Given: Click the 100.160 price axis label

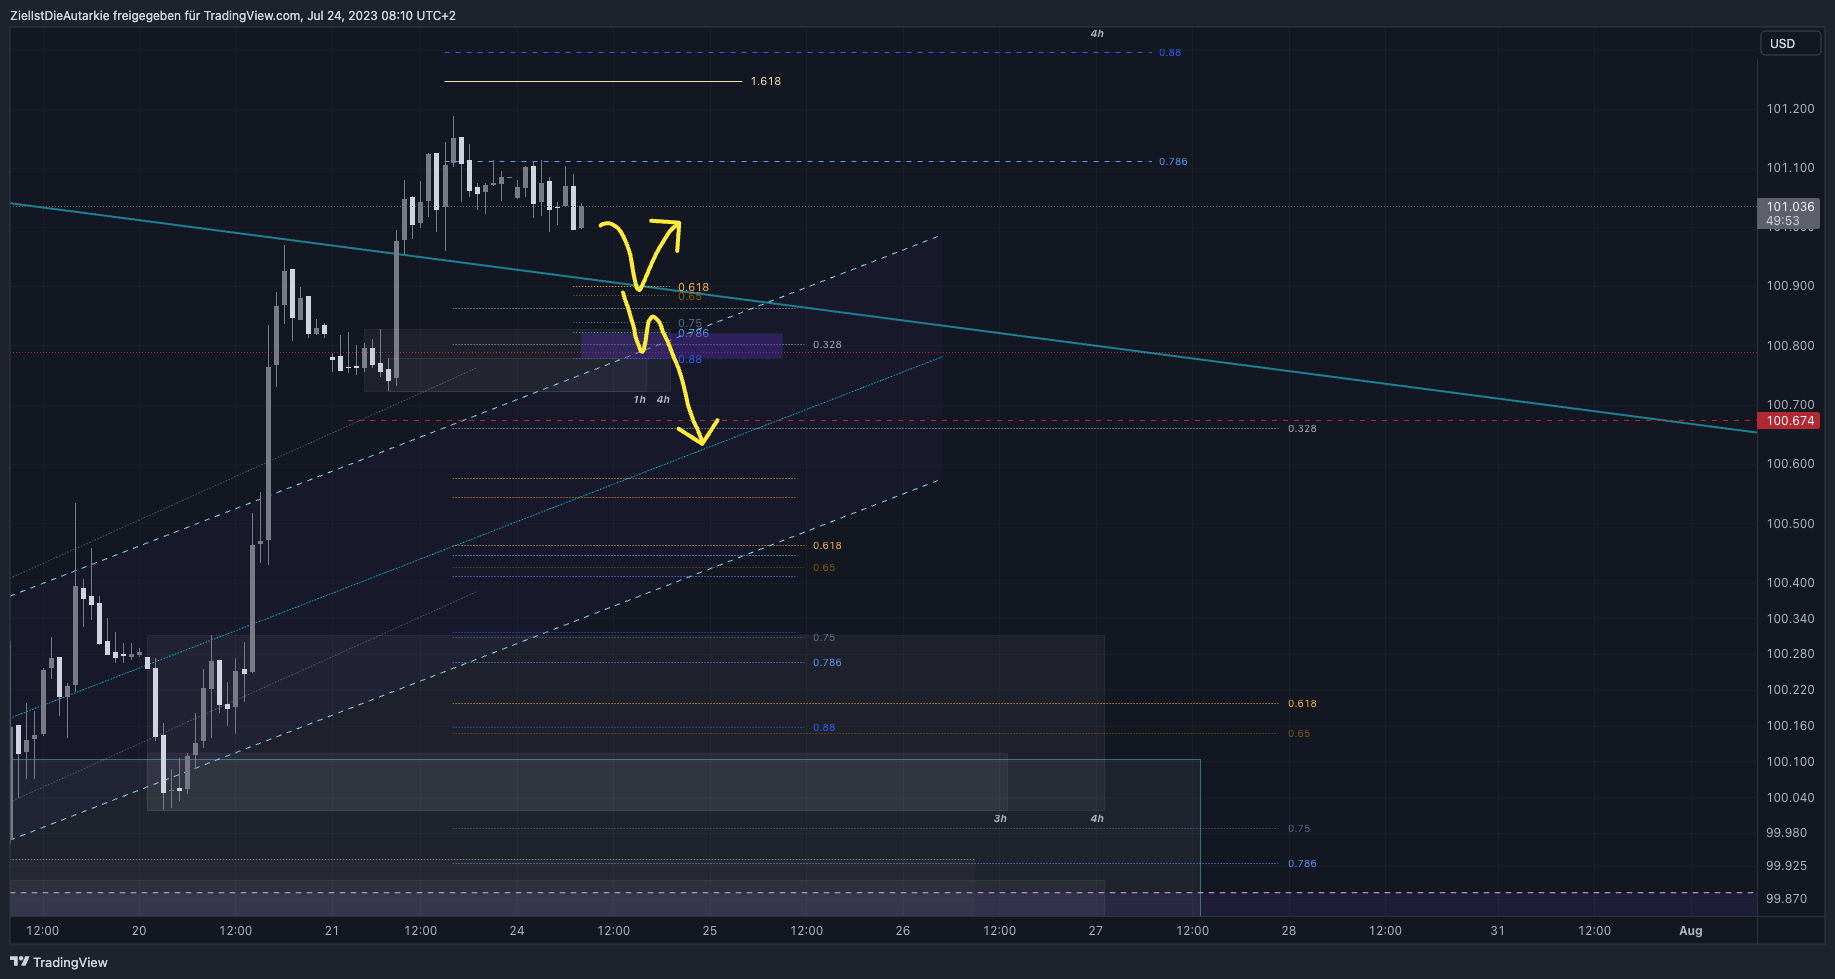Looking at the screenshot, I should click(x=1790, y=726).
